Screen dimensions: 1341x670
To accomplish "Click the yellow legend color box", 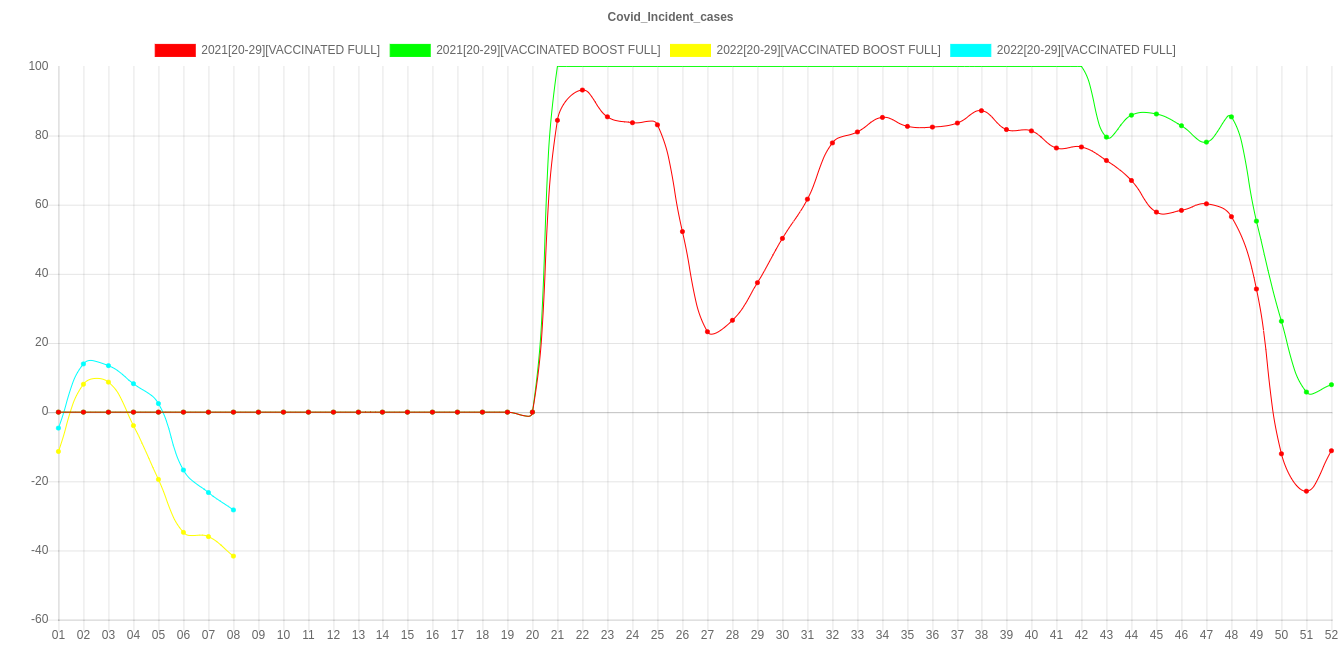I will pyautogui.click(x=690, y=50).
